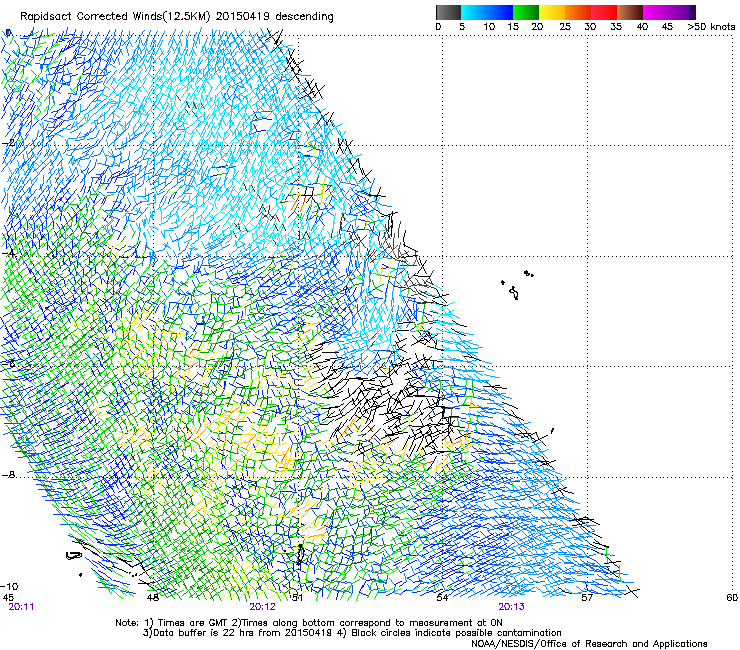This screenshot has width=740, height=650.
Task: Click the '20:12' time label
Action: [x=262, y=607]
